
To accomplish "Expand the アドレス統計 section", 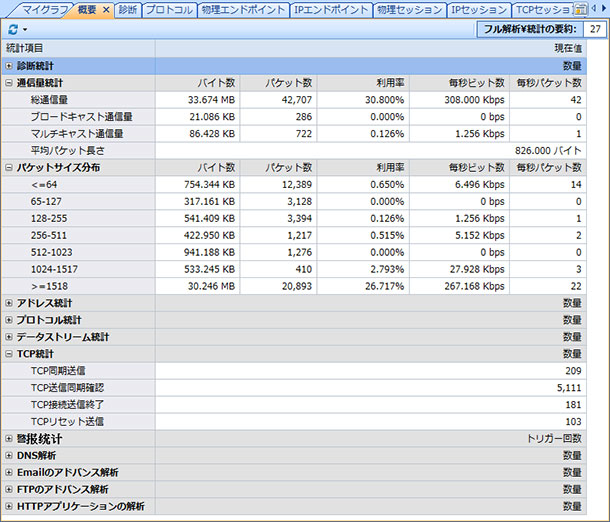I will (x=9, y=303).
